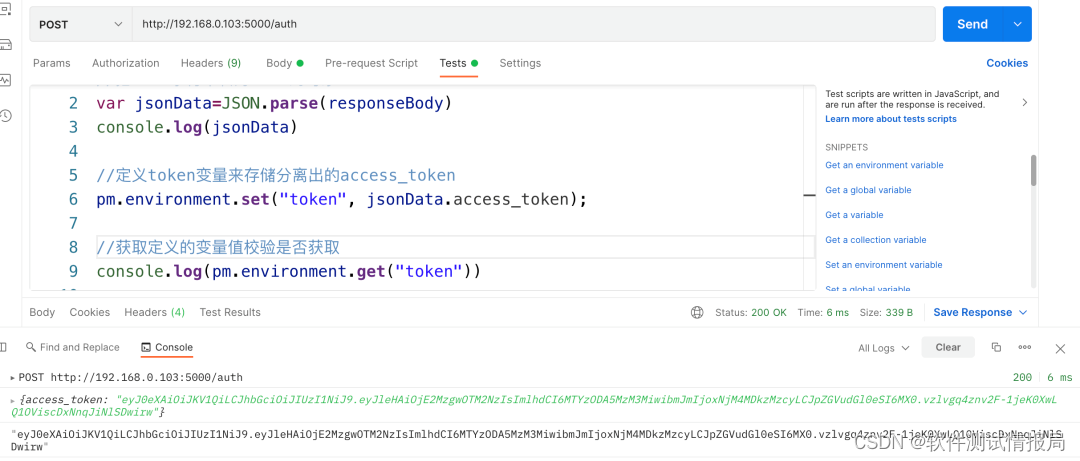Image resolution: width=1080 pixels, height=461 pixels.
Task: Insert Get an environment variable snippet
Action: tap(884, 165)
